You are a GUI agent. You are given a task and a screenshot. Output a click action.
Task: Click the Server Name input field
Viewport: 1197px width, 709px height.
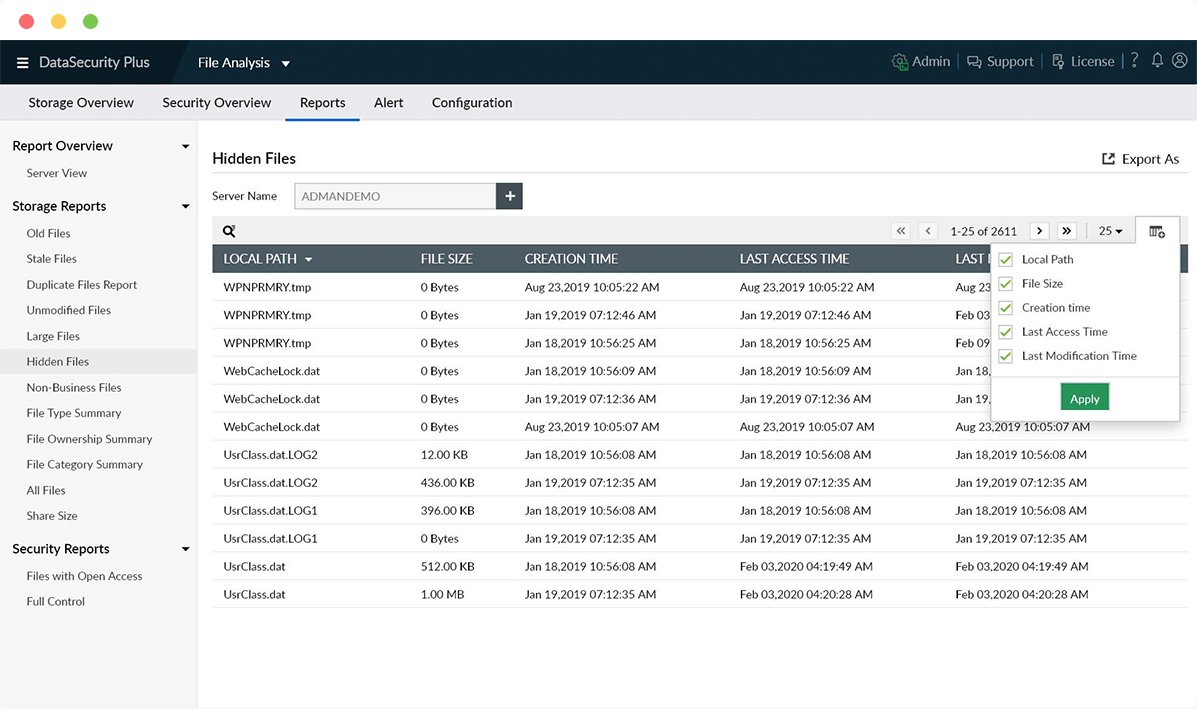coord(395,196)
